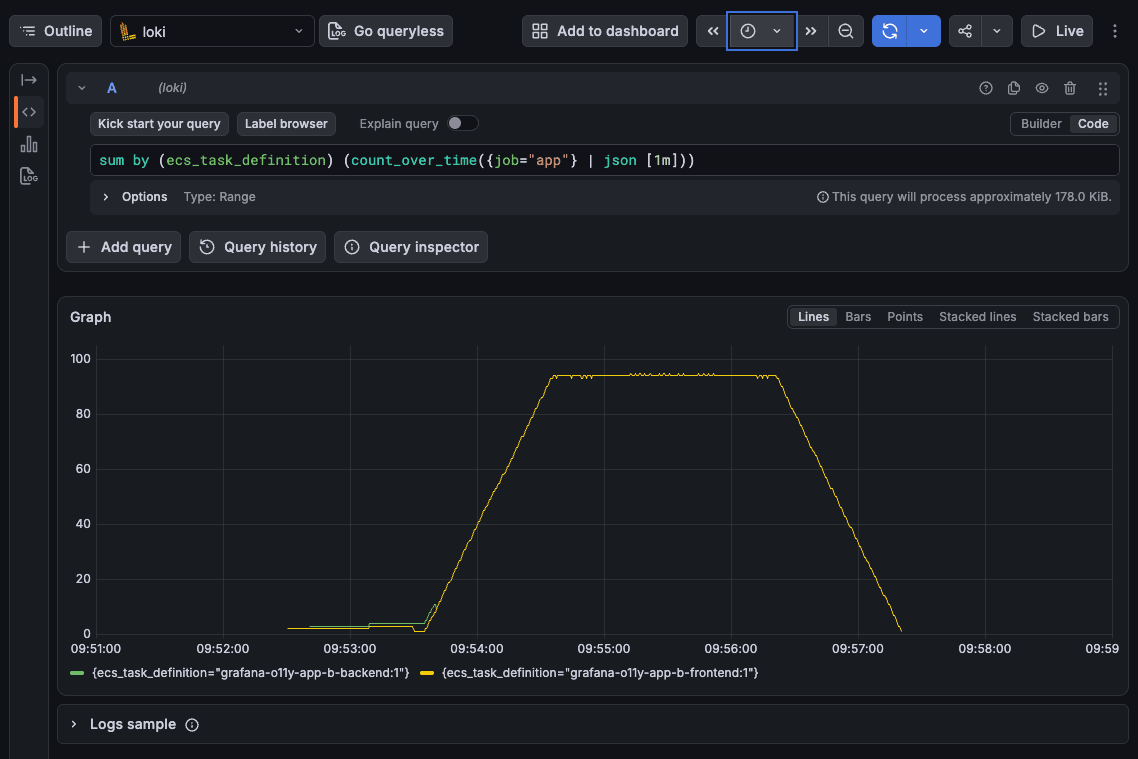Image resolution: width=1138 pixels, height=759 pixels.
Task: Select Points graph style
Action: click(x=904, y=317)
